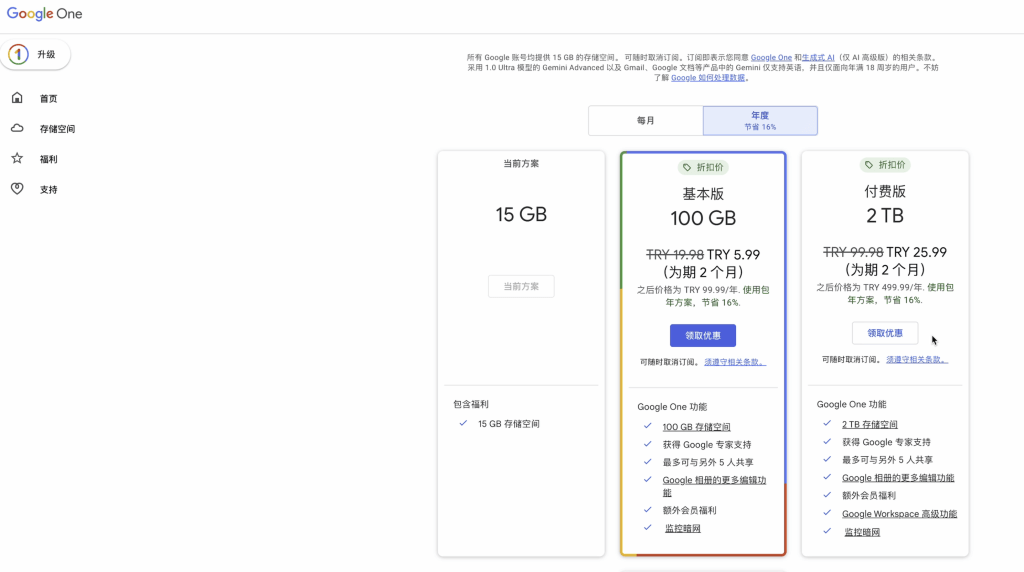
Task: Click the 升级 upgrade button
Action: 35,54
